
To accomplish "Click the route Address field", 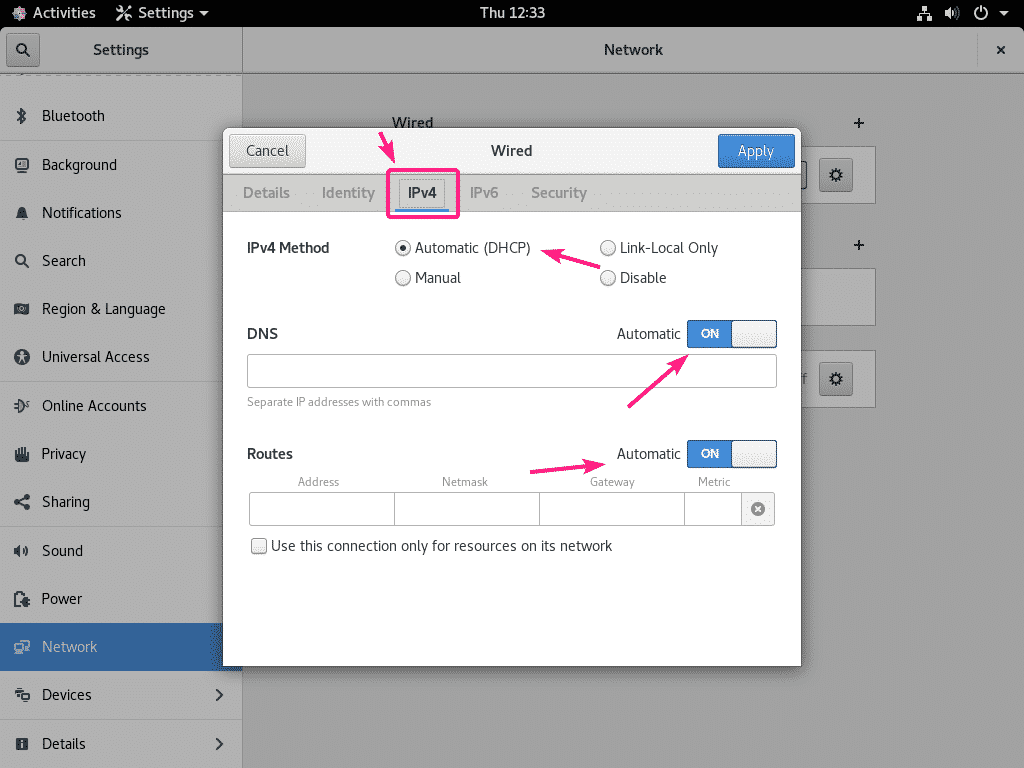I will pyautogui.click(x=322, y=509).
